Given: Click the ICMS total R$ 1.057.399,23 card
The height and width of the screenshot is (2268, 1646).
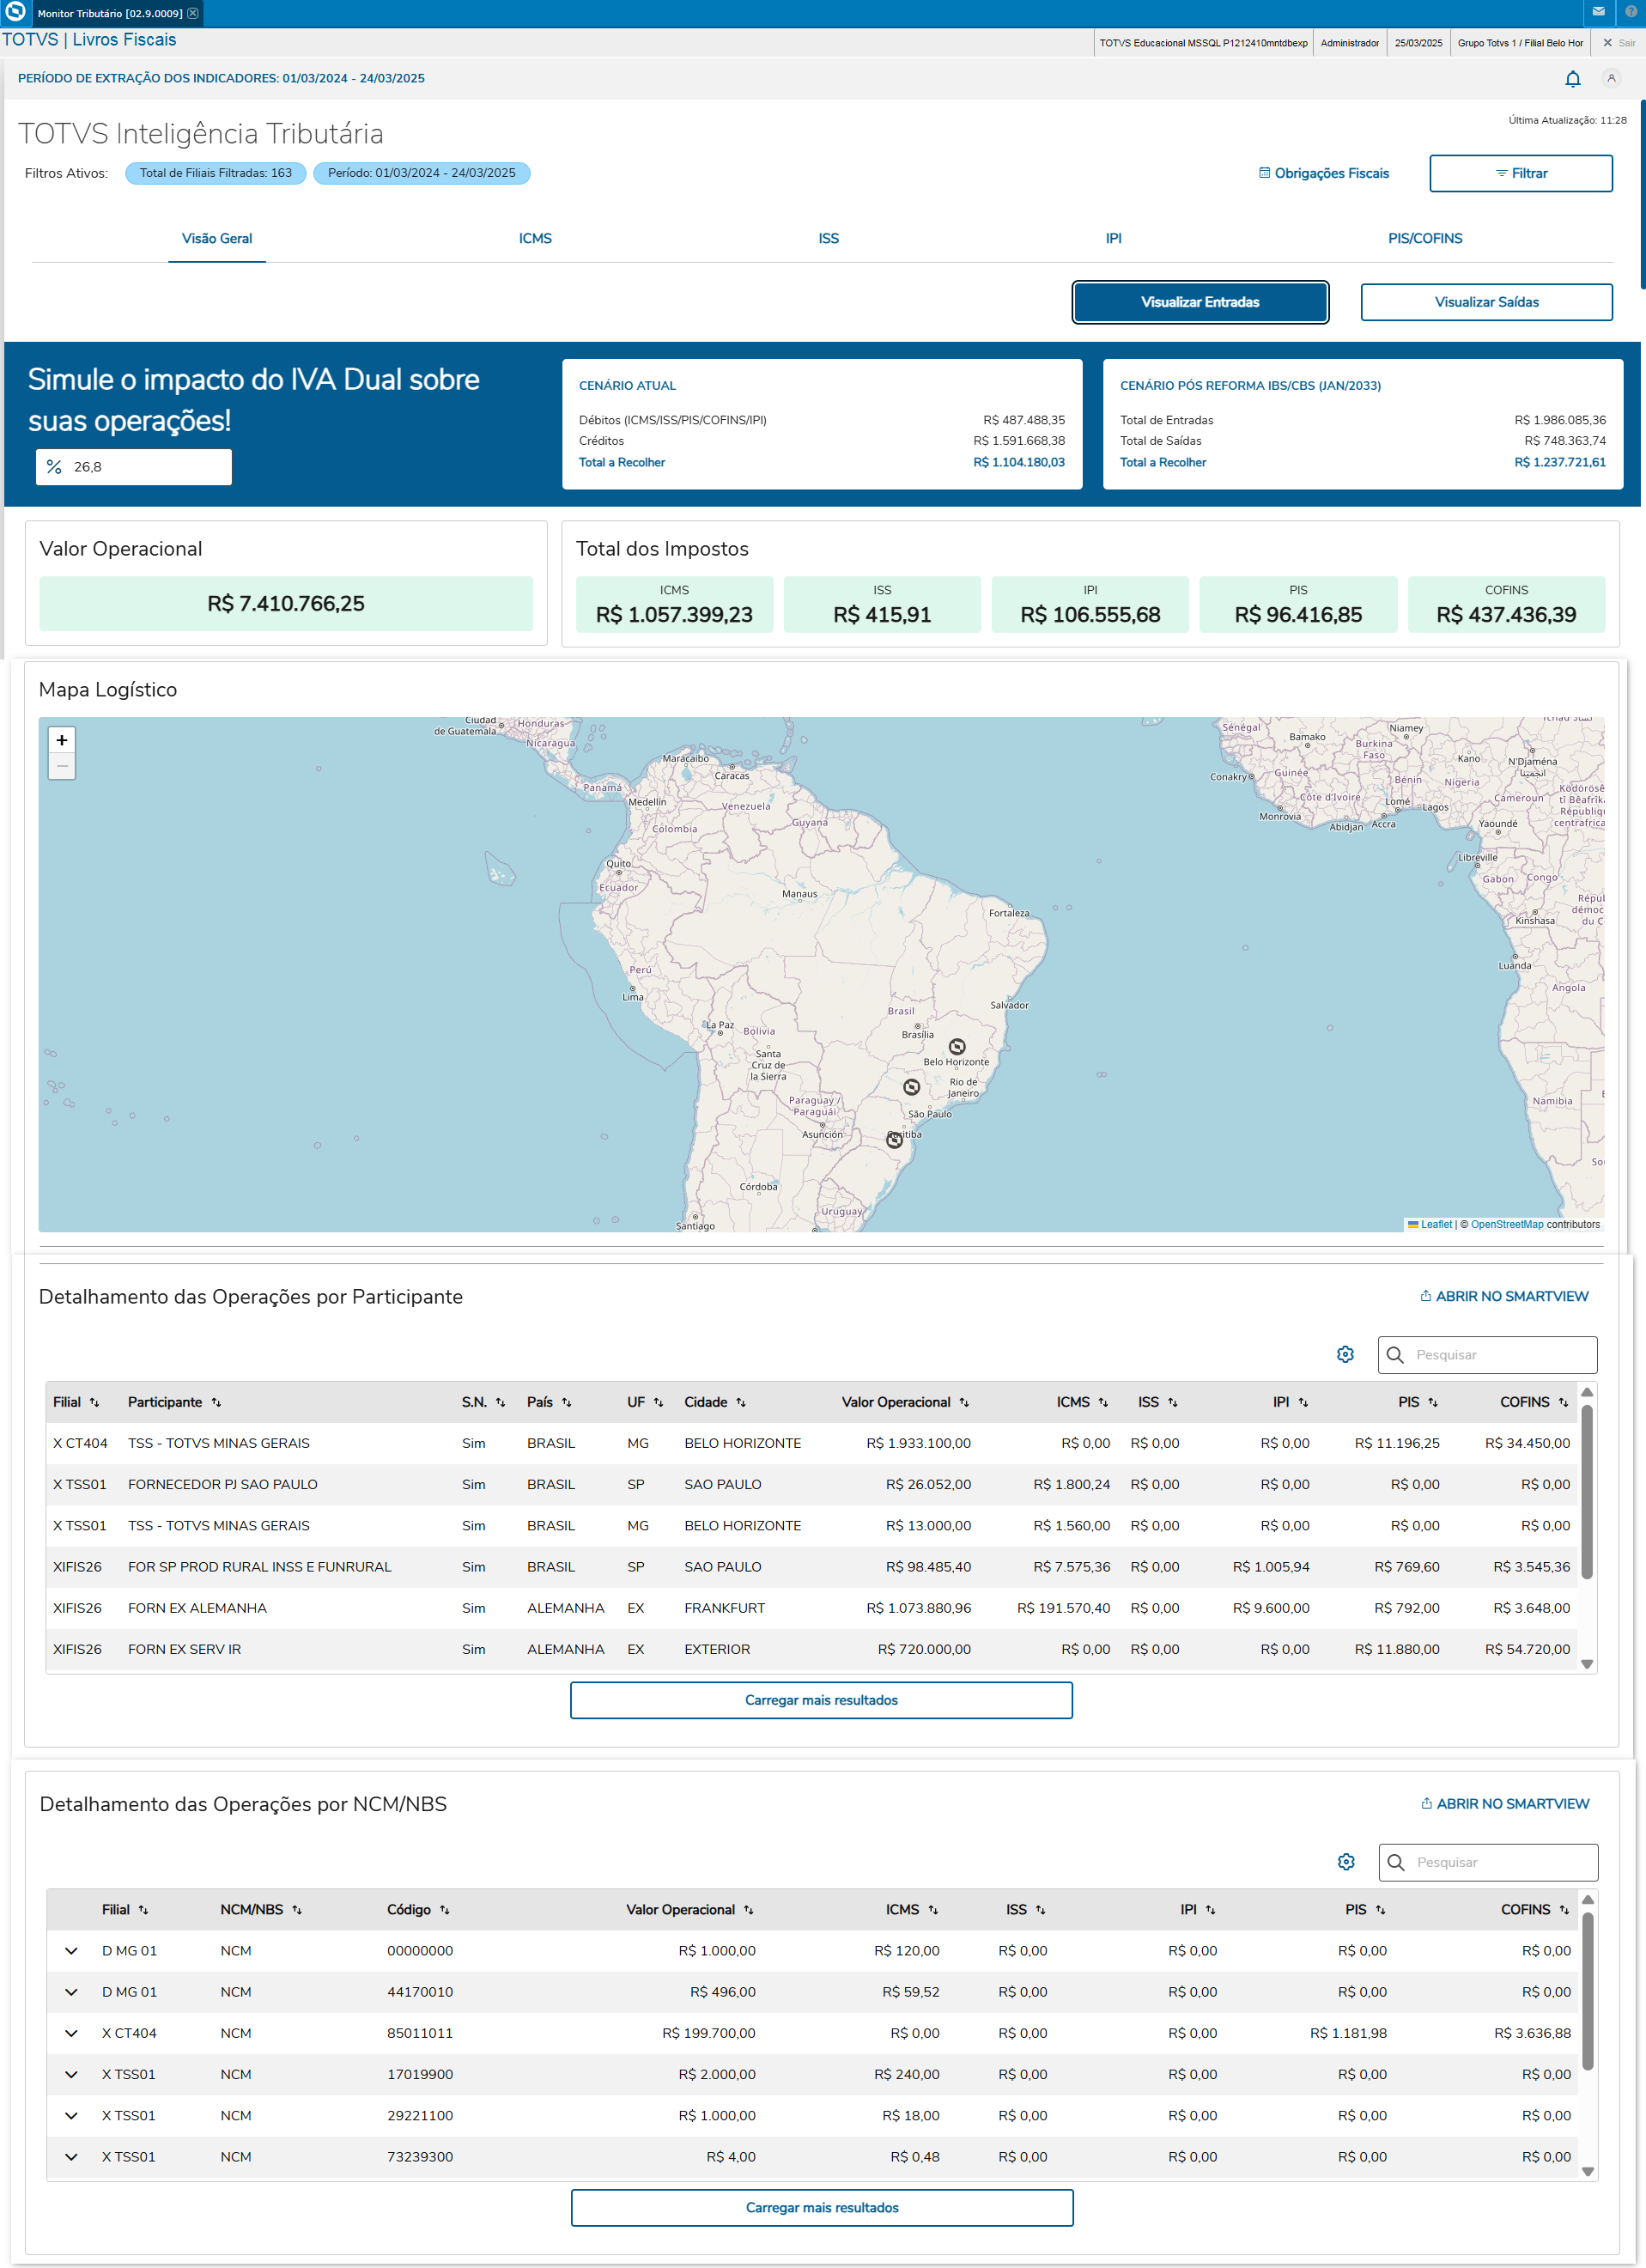Looking at the screenshot, I should click(674, 604).
